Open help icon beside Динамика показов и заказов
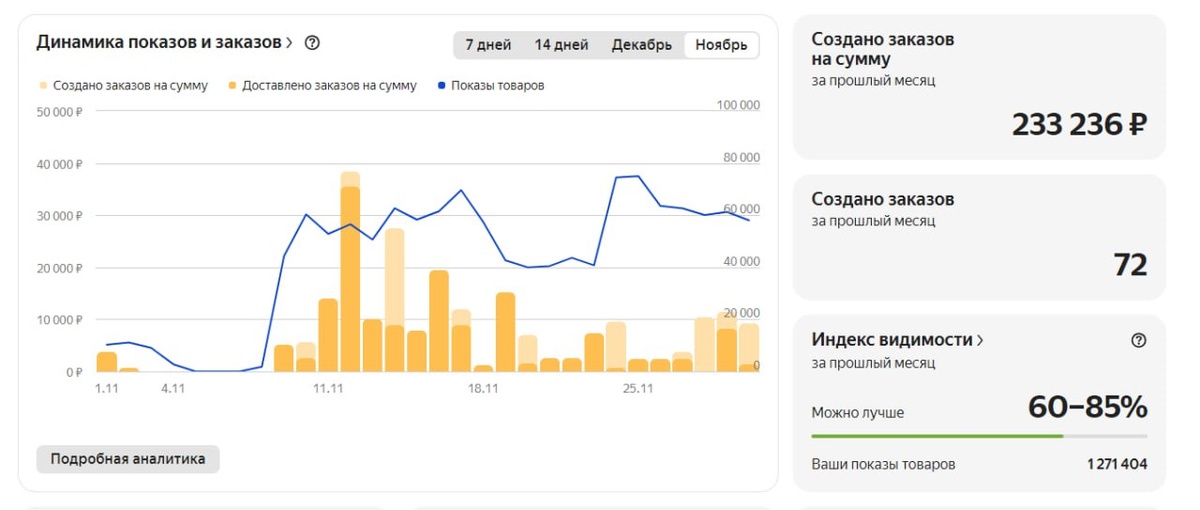 (x=312, y=43)
